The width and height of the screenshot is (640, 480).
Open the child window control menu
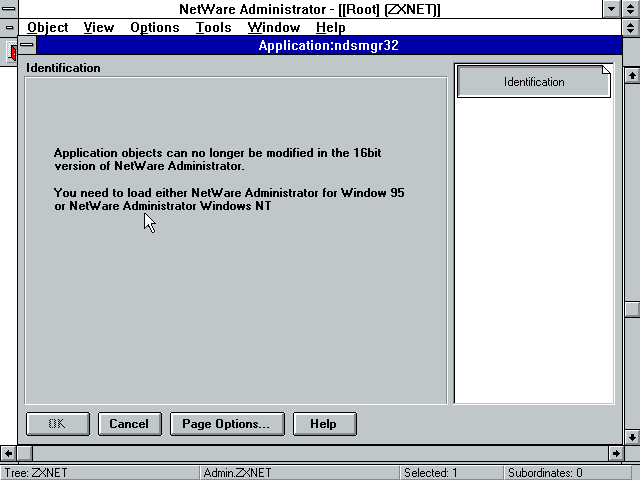(9, 27)
